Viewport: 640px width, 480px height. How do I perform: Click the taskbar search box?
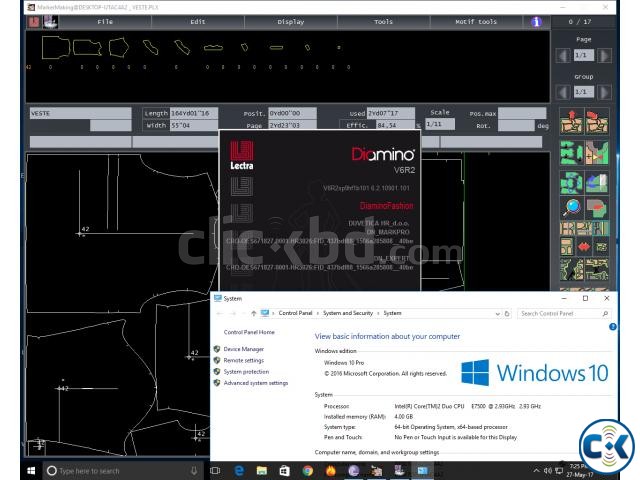[123, 471]
